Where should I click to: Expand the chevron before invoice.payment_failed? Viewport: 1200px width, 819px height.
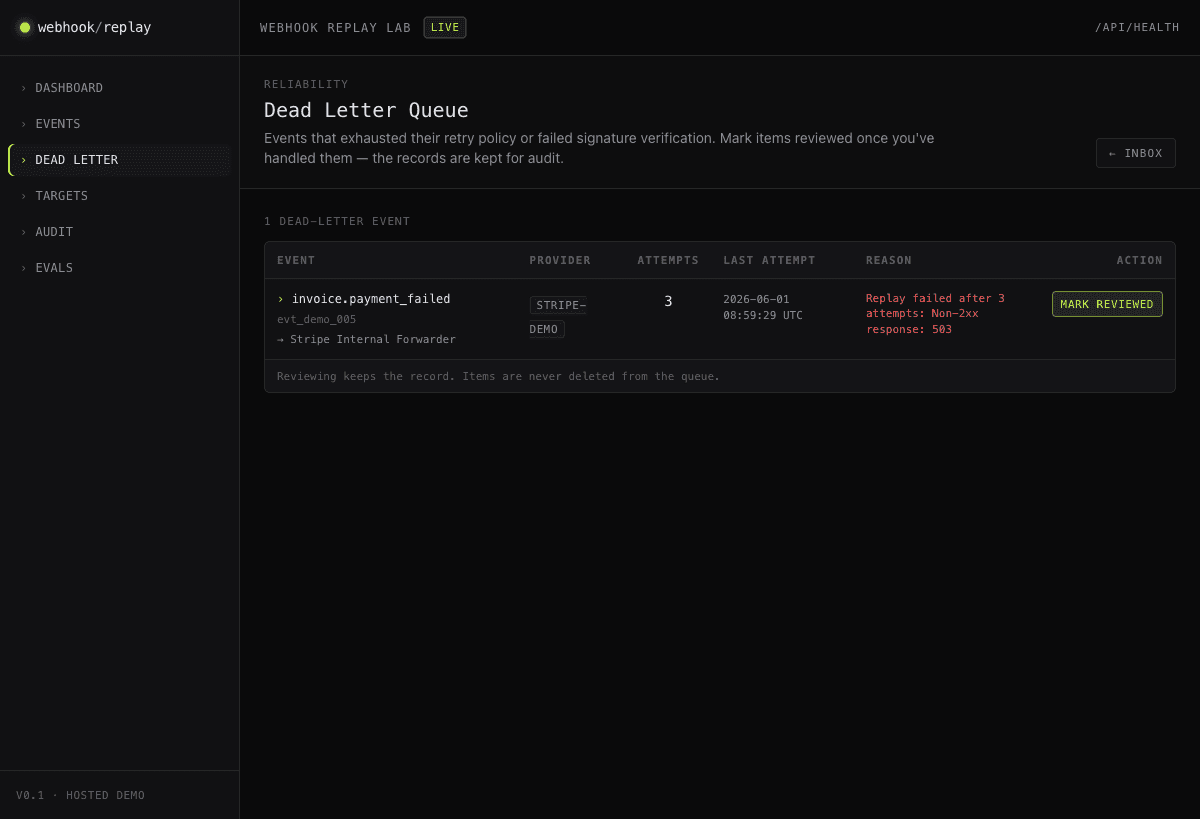[281, 299]
